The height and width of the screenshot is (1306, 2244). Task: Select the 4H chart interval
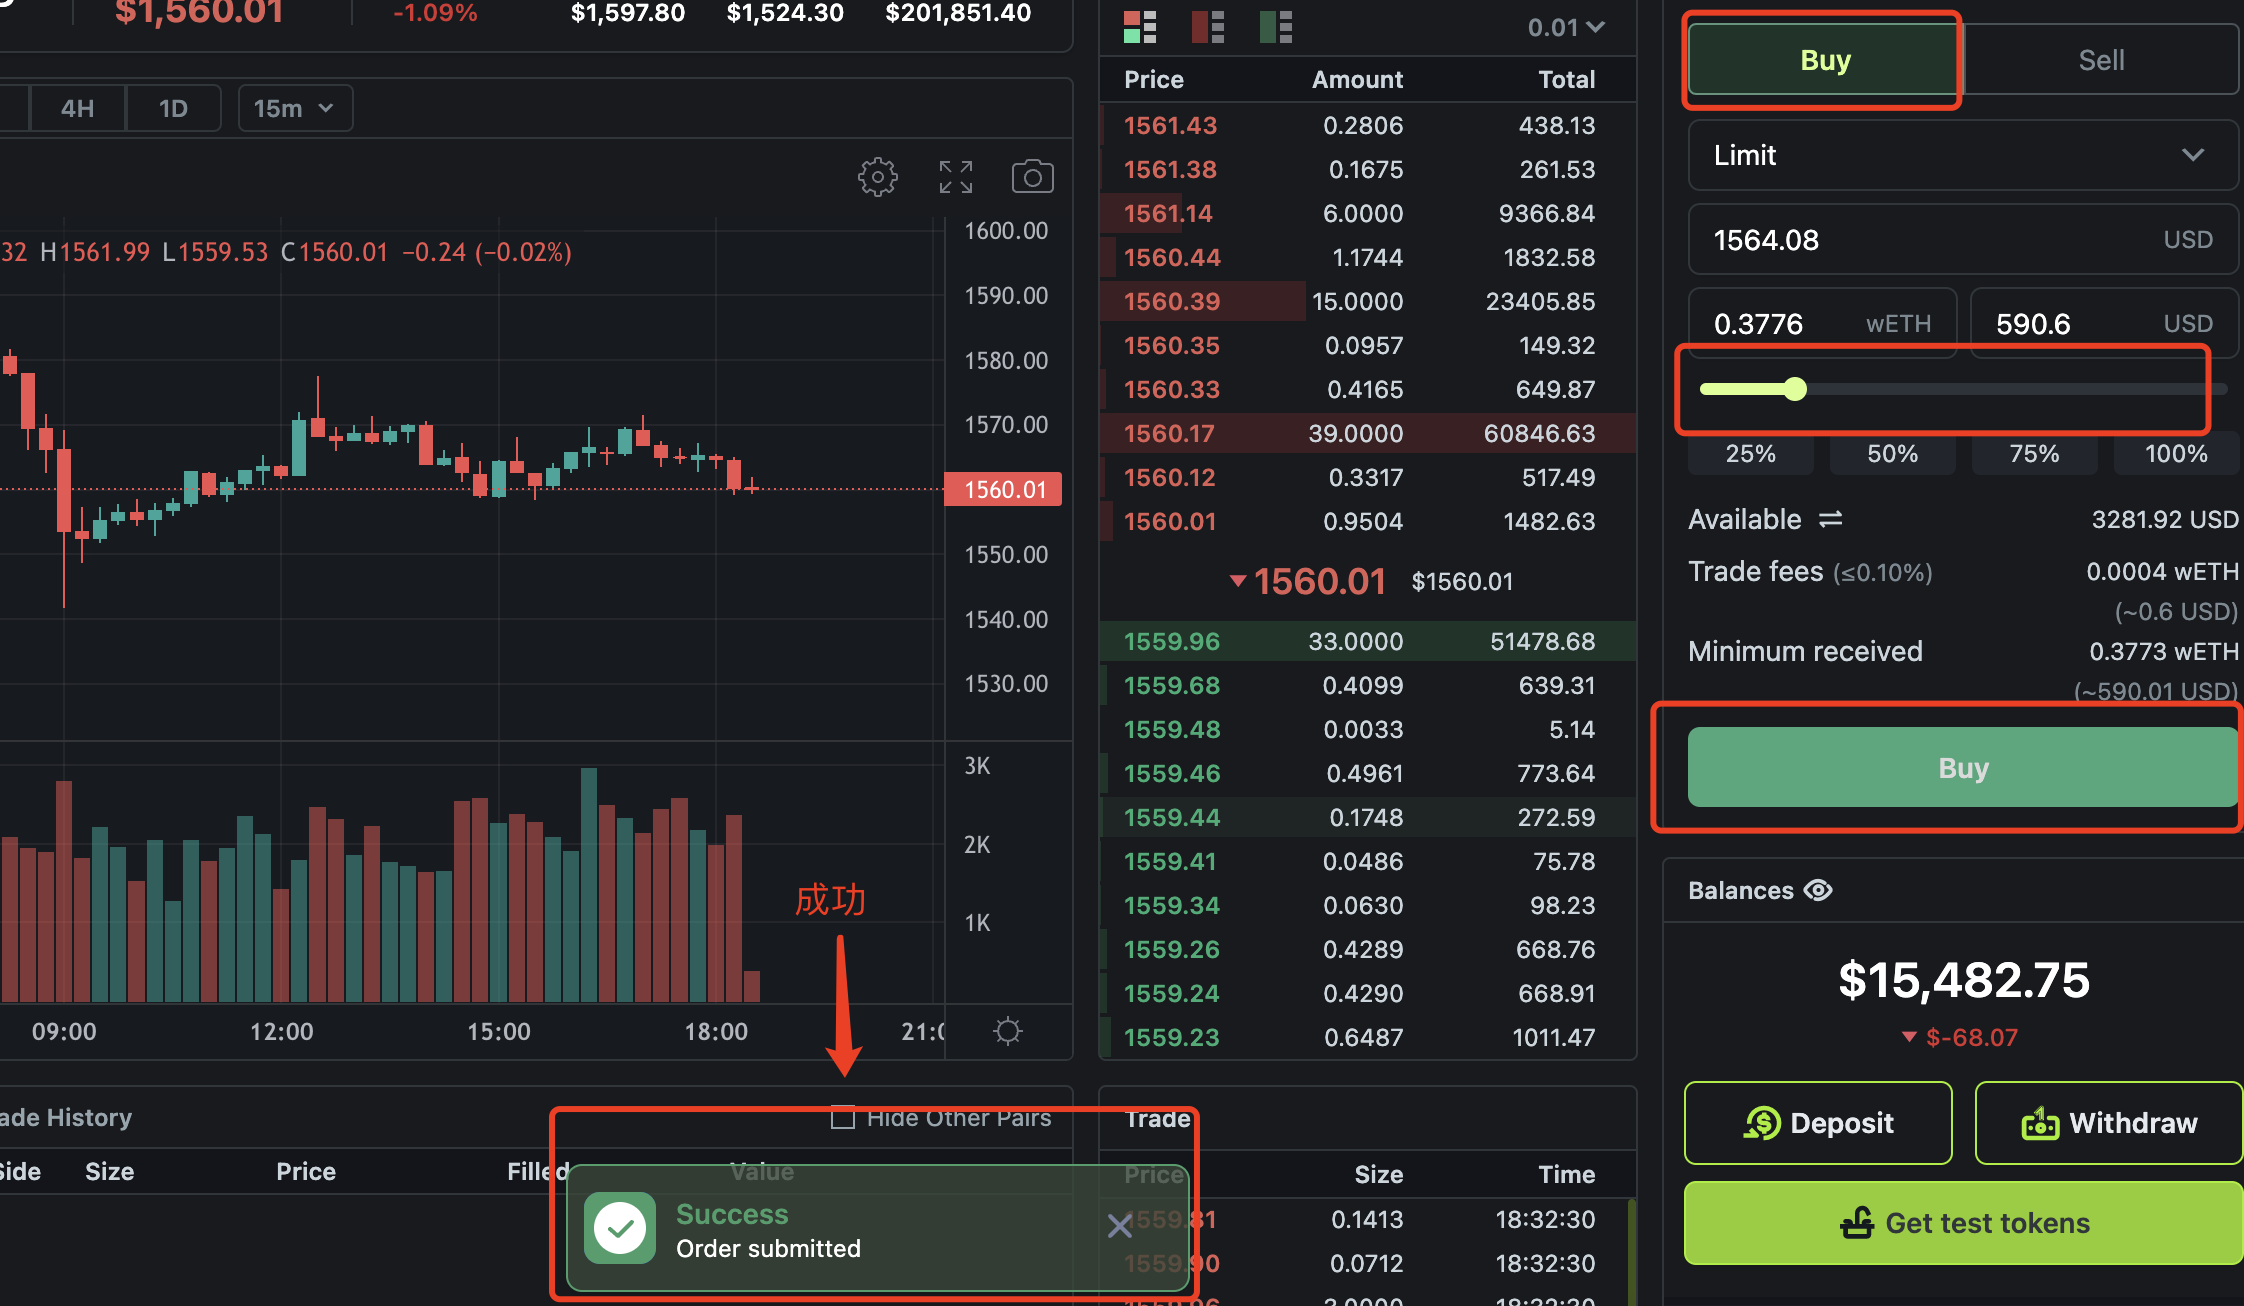(x=77, y=108)
